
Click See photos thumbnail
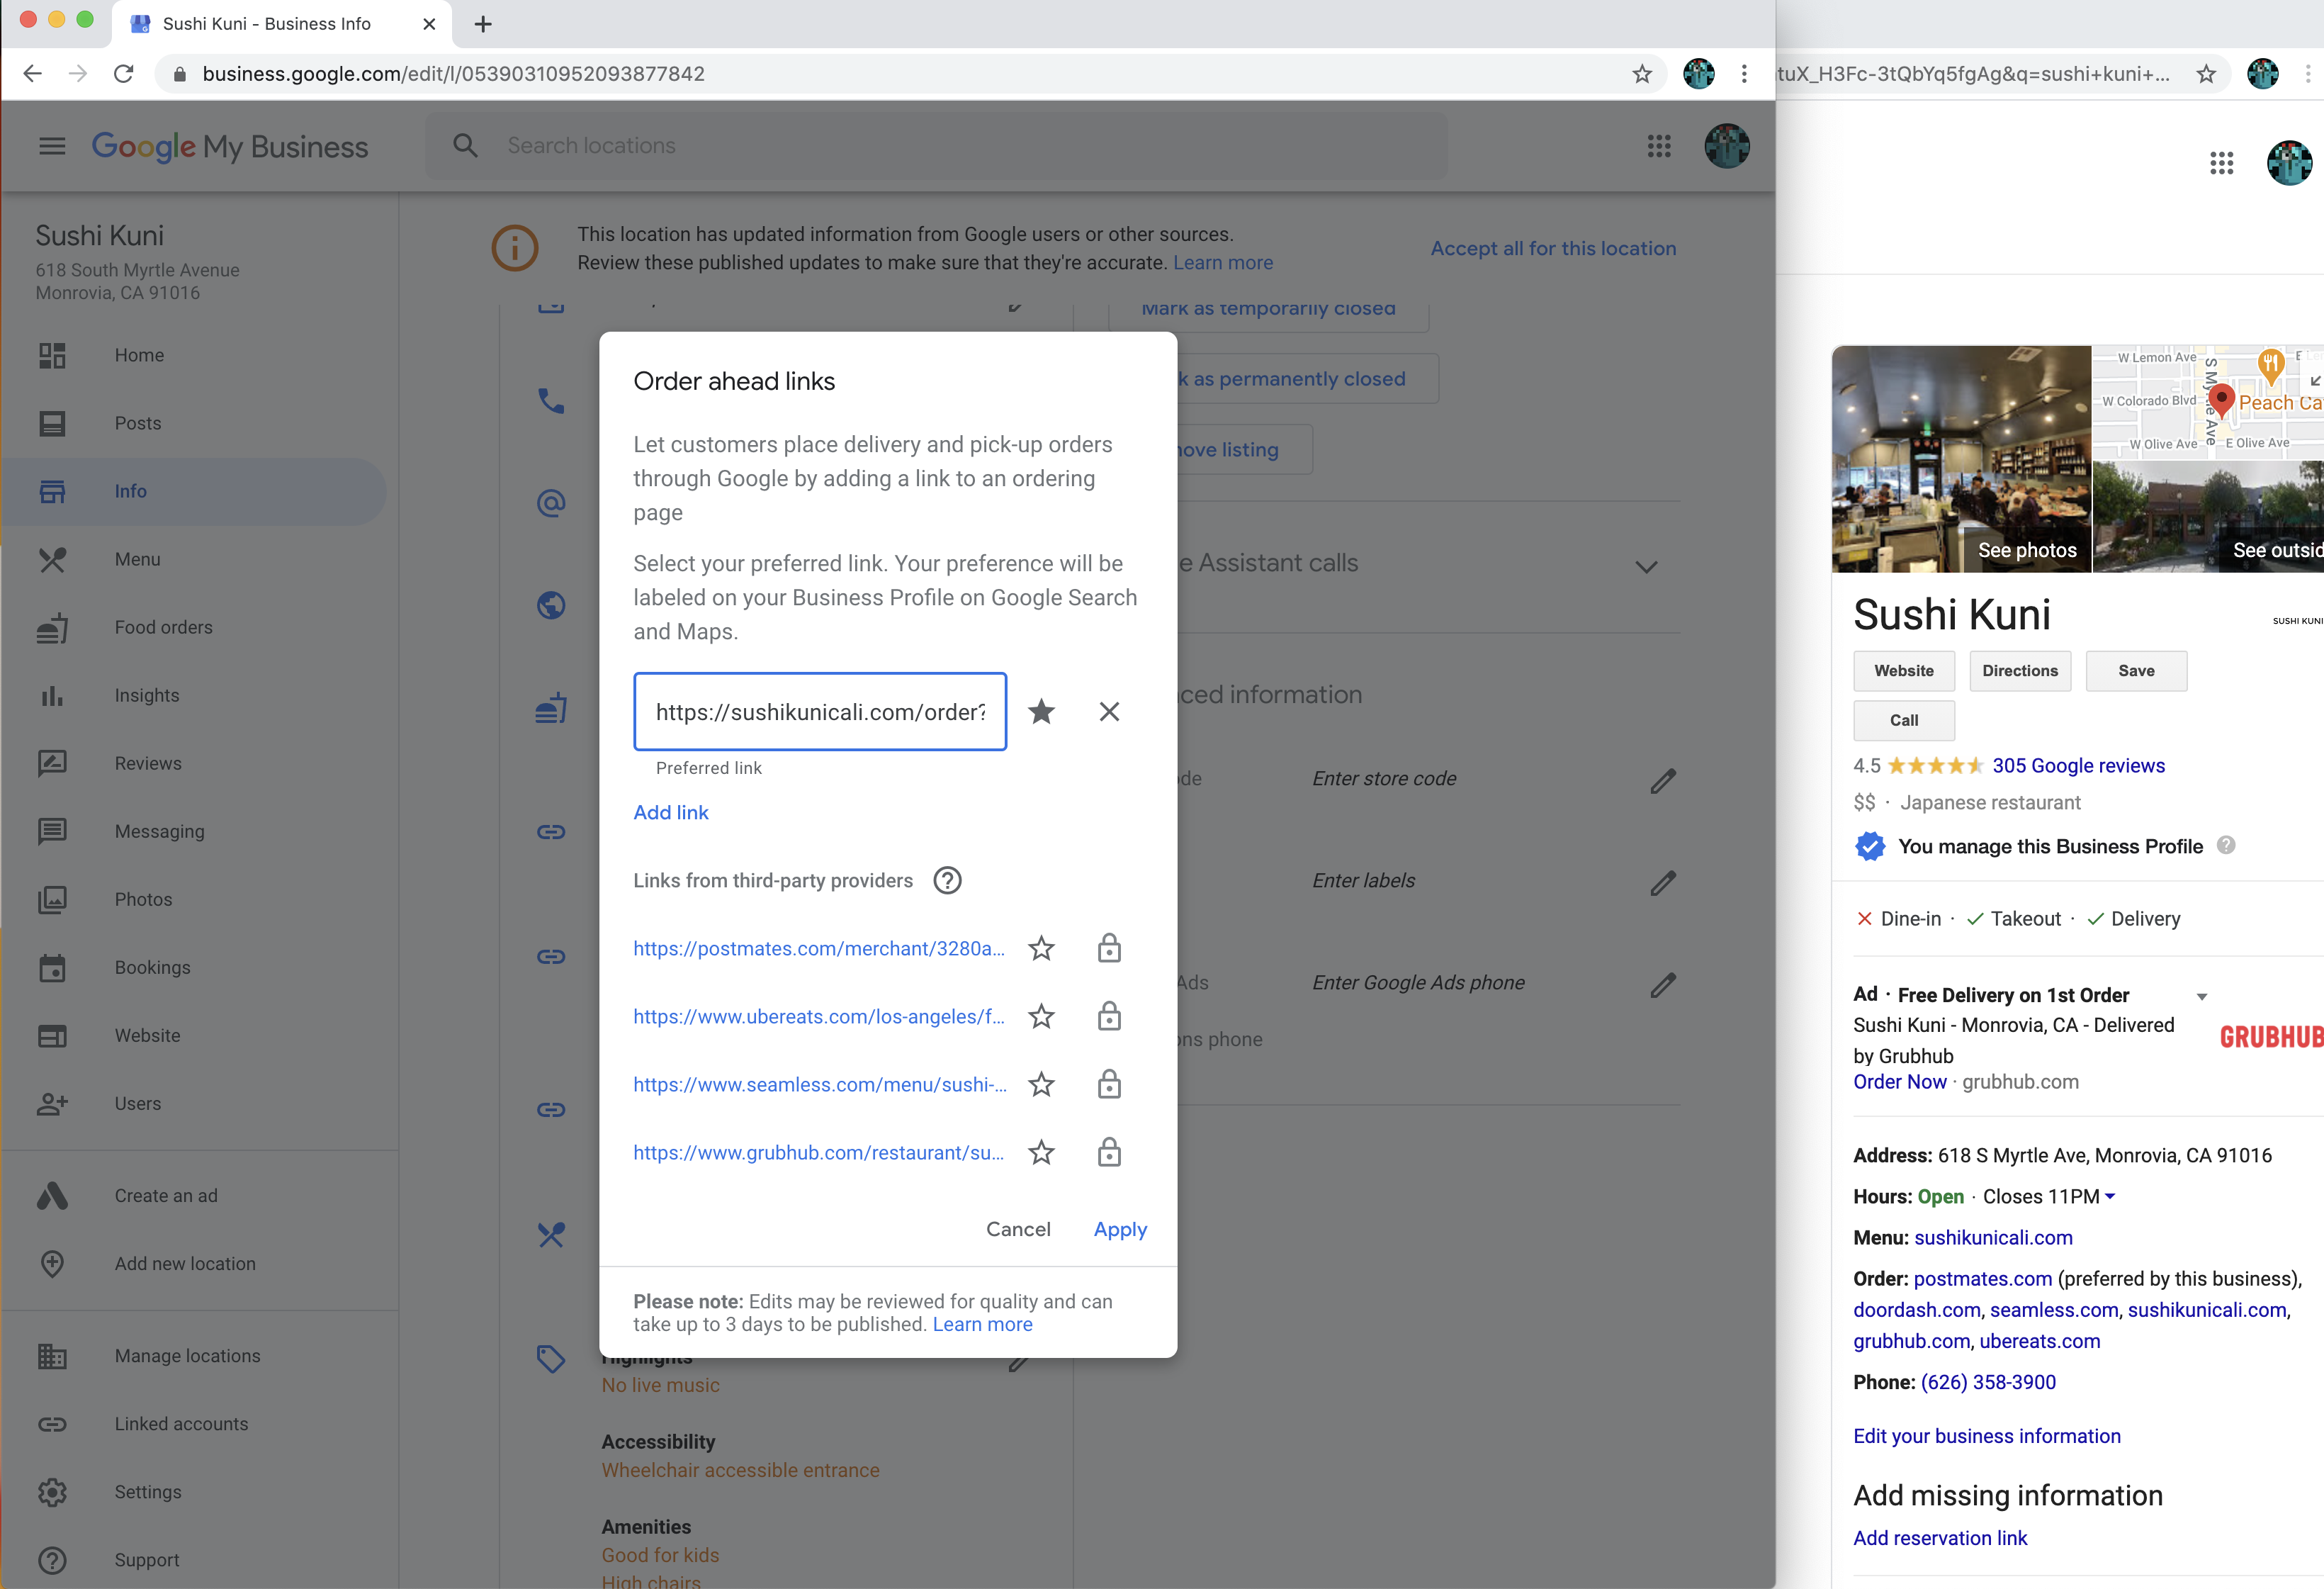pos(1960,459)
